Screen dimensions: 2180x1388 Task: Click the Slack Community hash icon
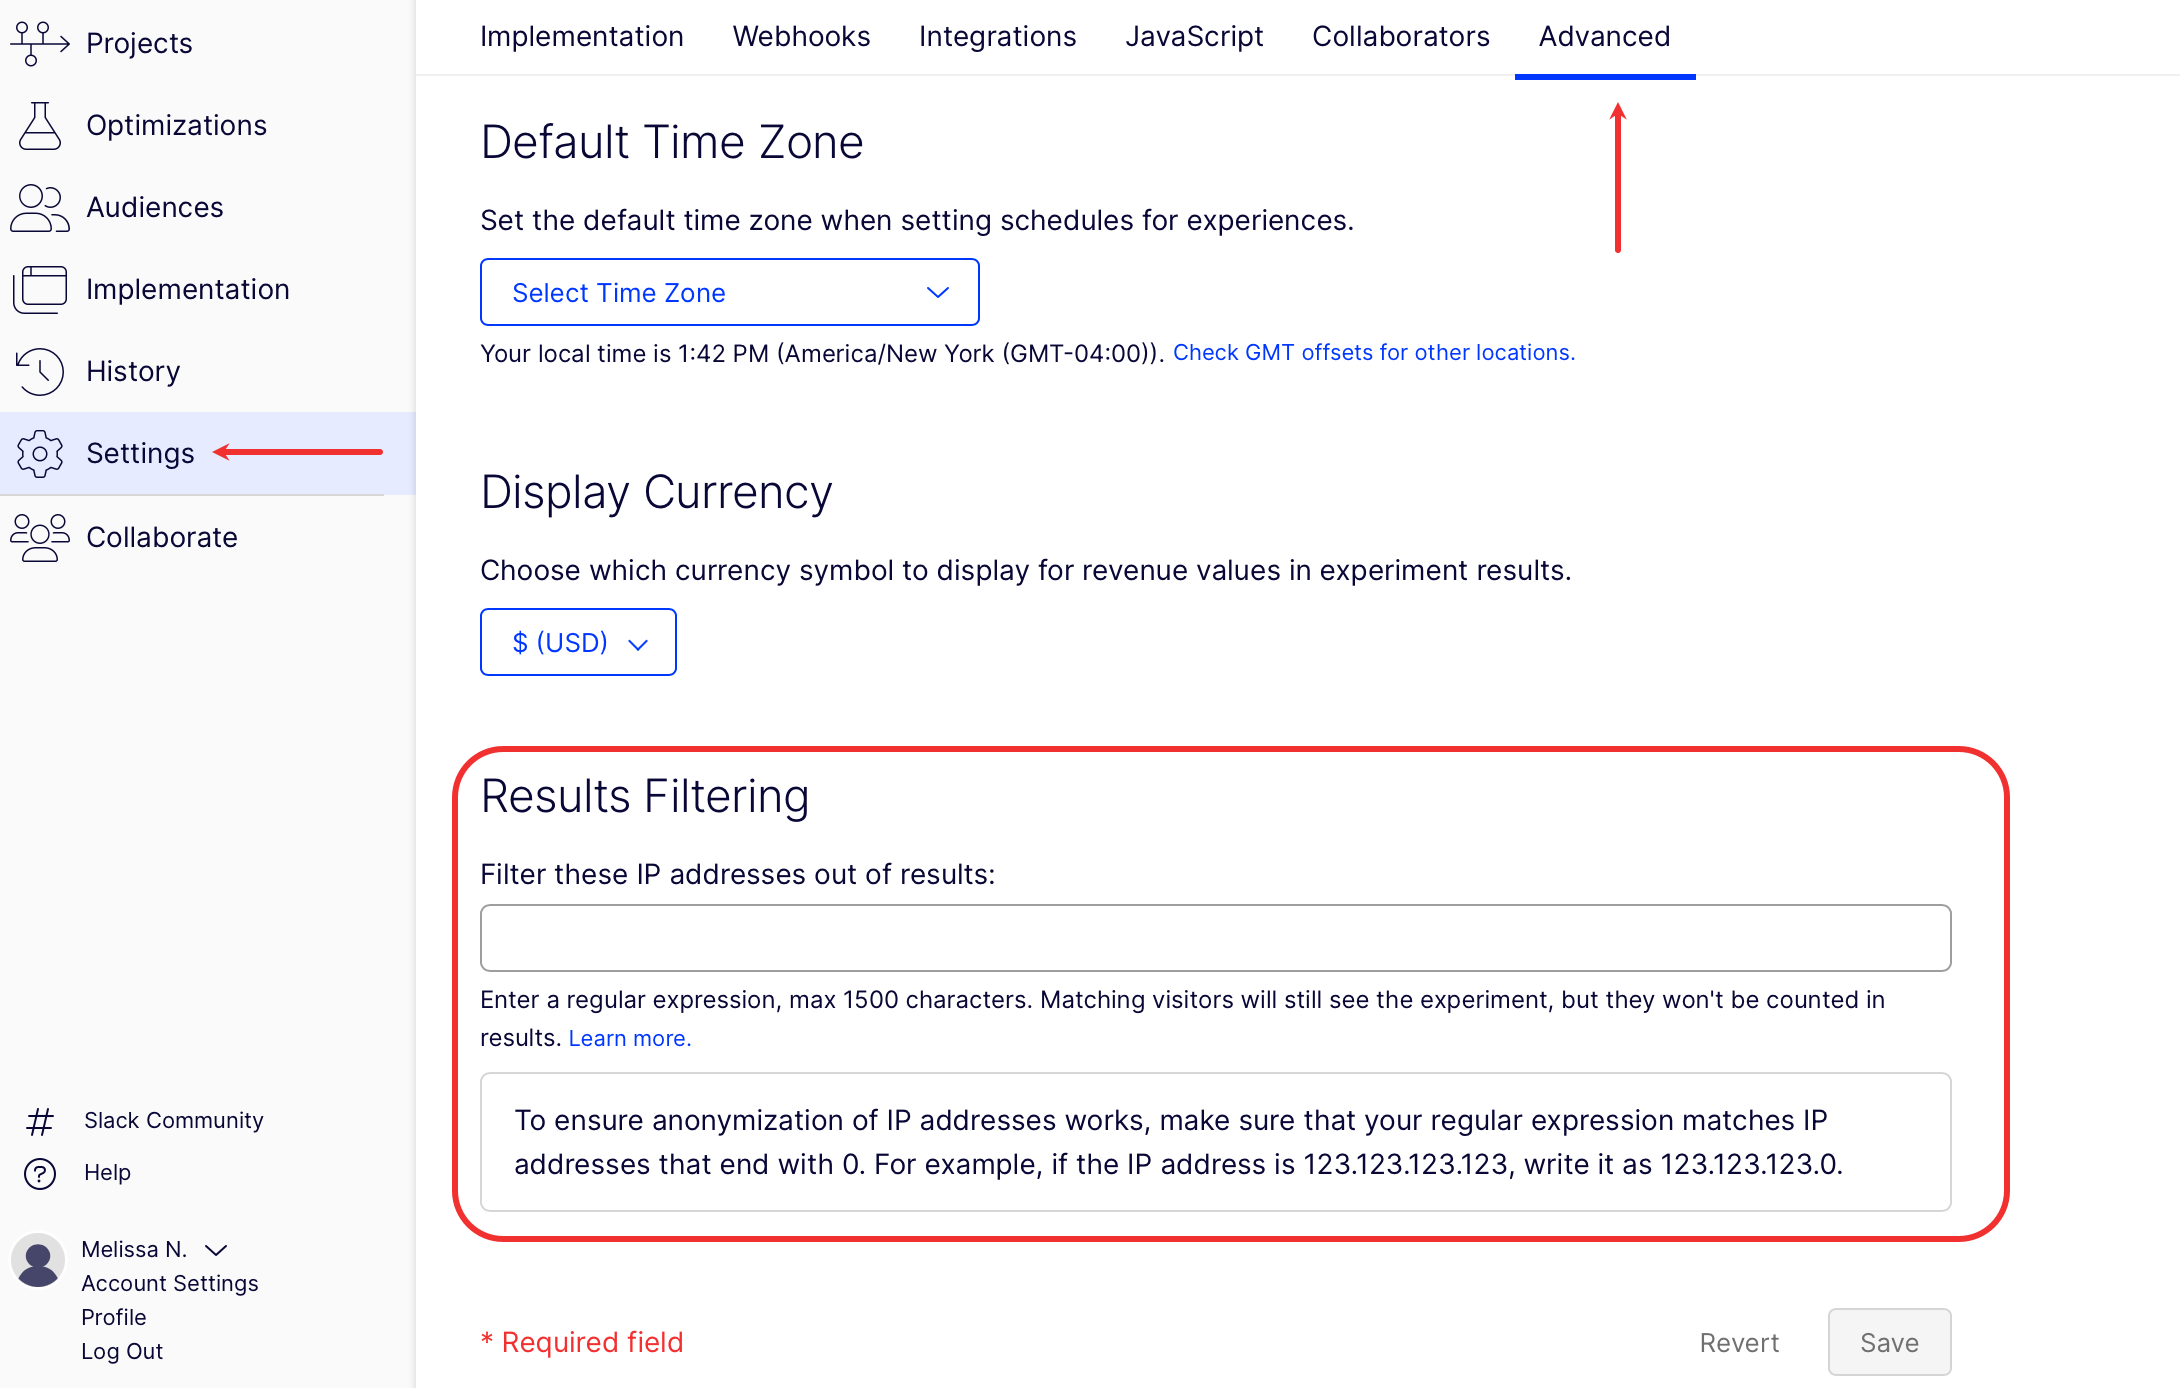click(x=40, y=1121)
